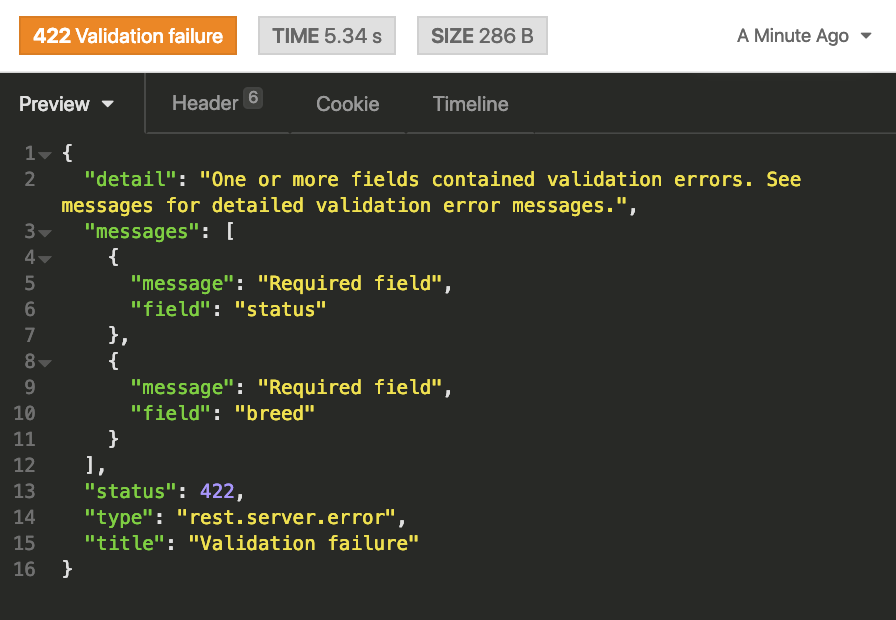The width and height of the screenshot is (896, 620).
Task: Click the TIME 5.34 s response tag
Action: click(326, 36)
